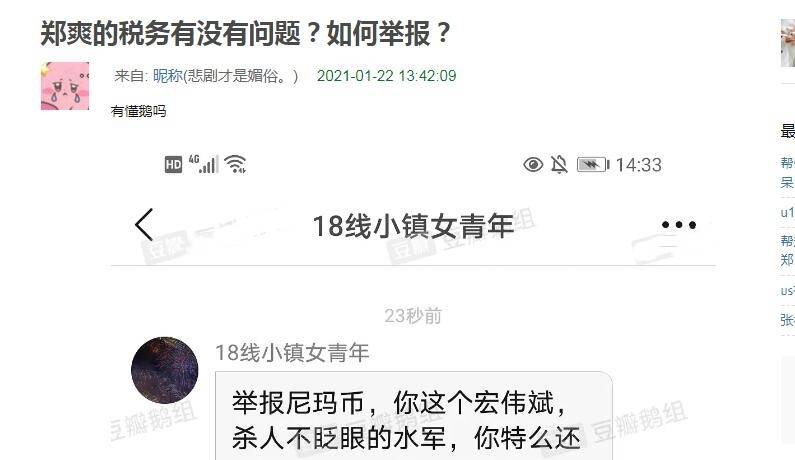Click the 14:33 clock in status bar

tap(639, 165)
